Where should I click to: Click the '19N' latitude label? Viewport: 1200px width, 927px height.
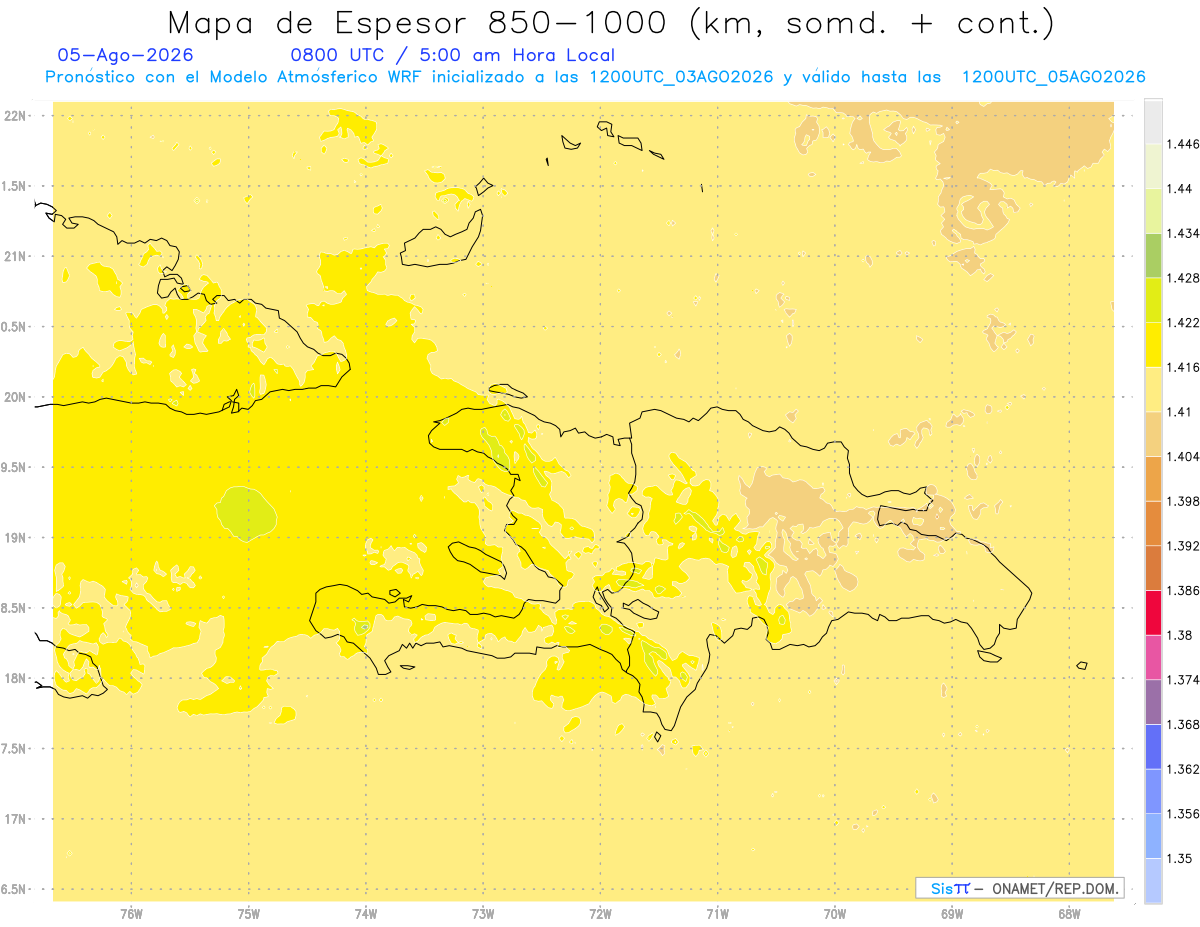point(14,537)
